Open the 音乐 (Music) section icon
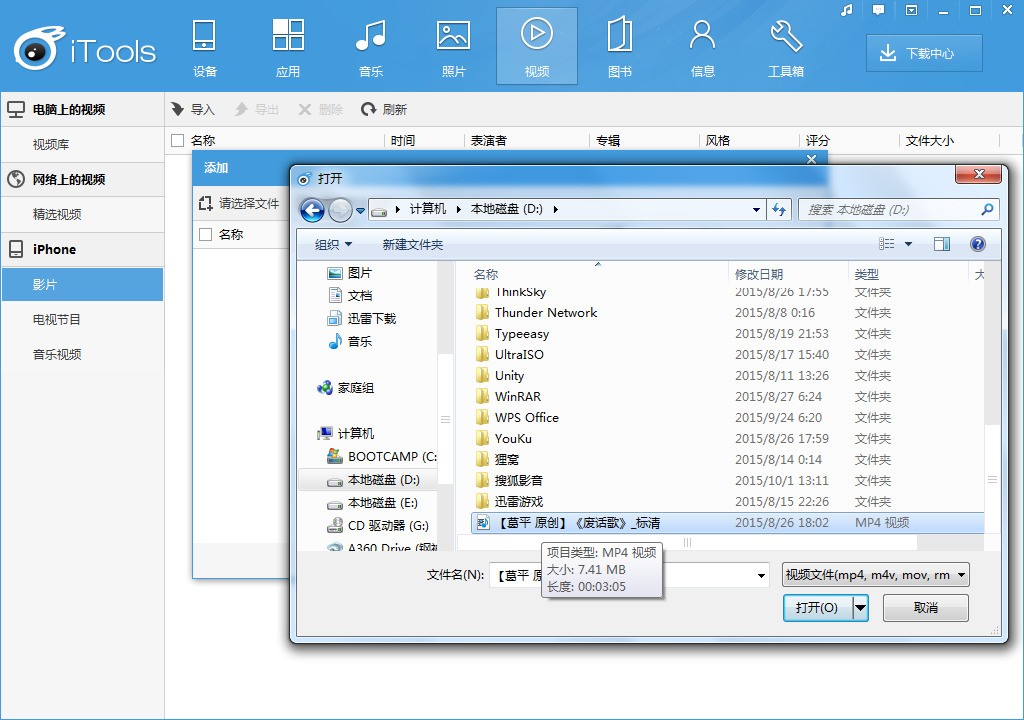 tap(371, 36)
